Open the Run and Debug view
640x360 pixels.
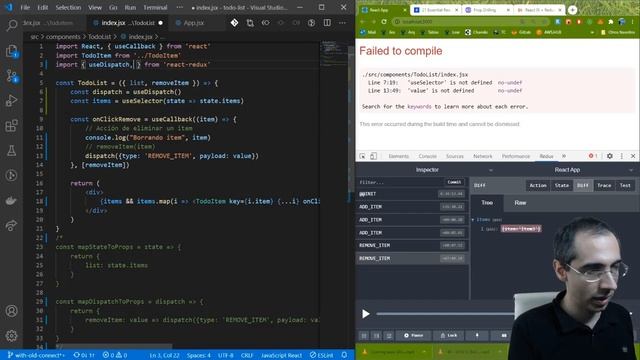click(x=11, y=100)
